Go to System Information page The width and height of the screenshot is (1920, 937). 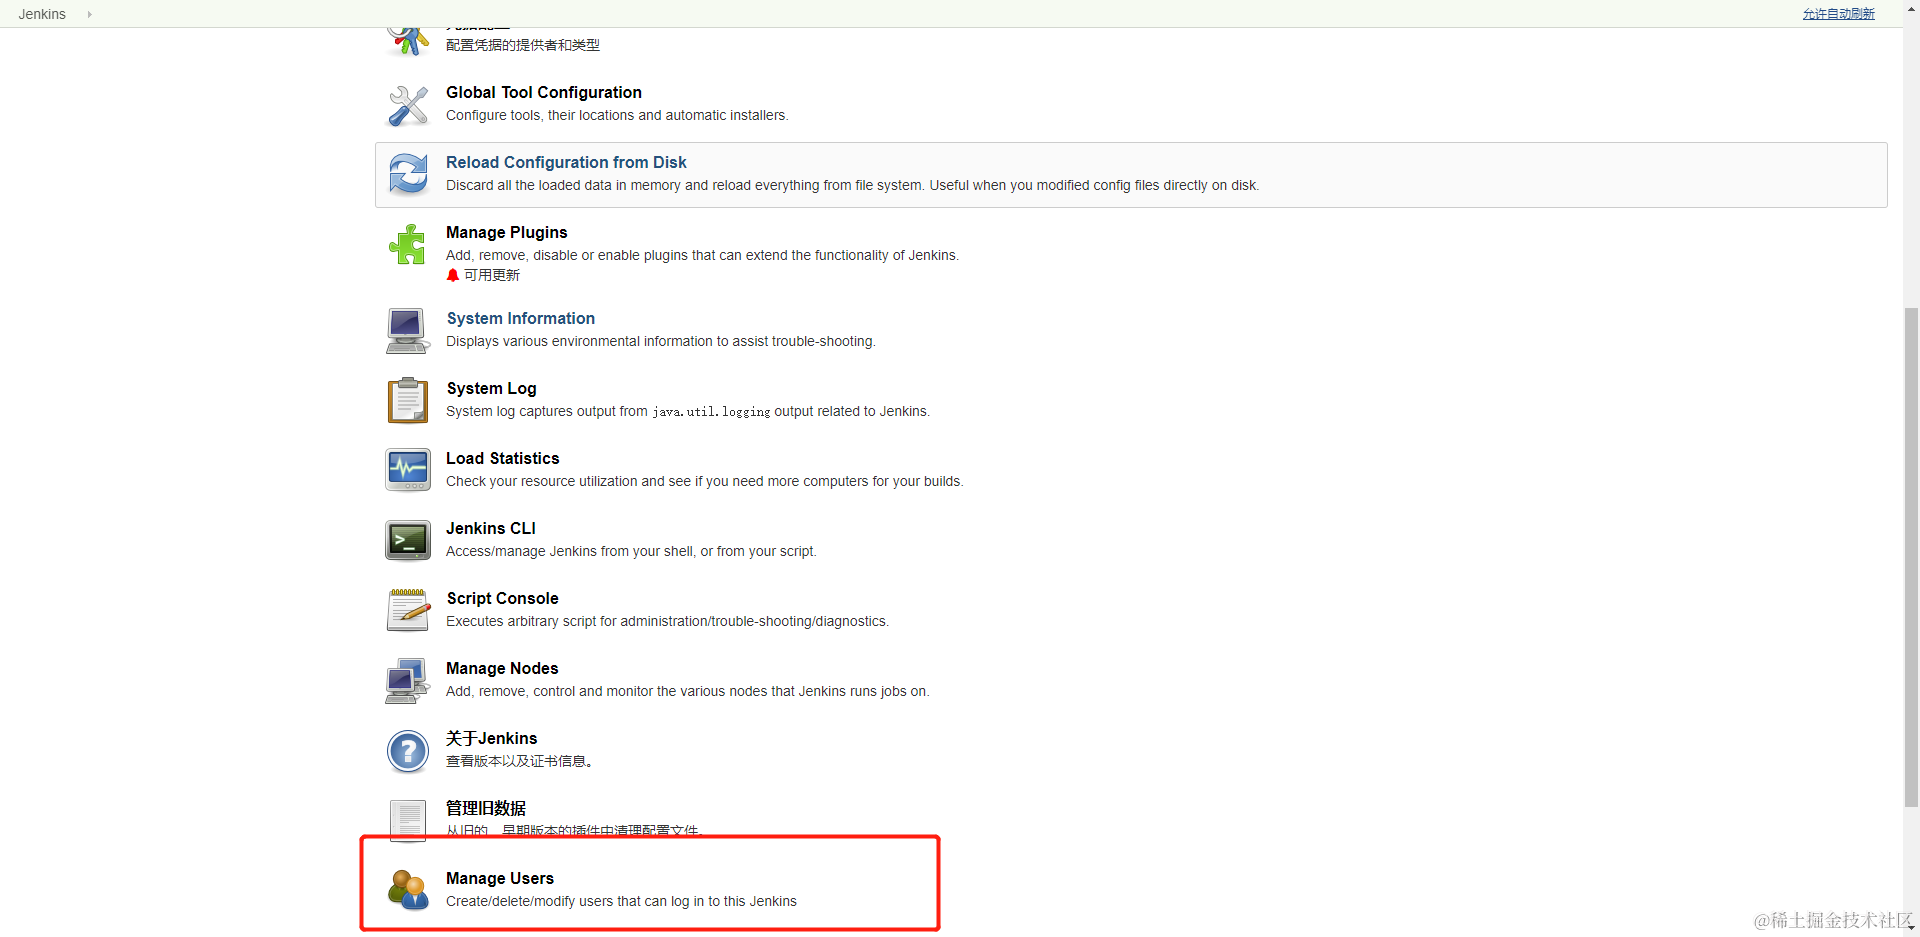point(521,318)
